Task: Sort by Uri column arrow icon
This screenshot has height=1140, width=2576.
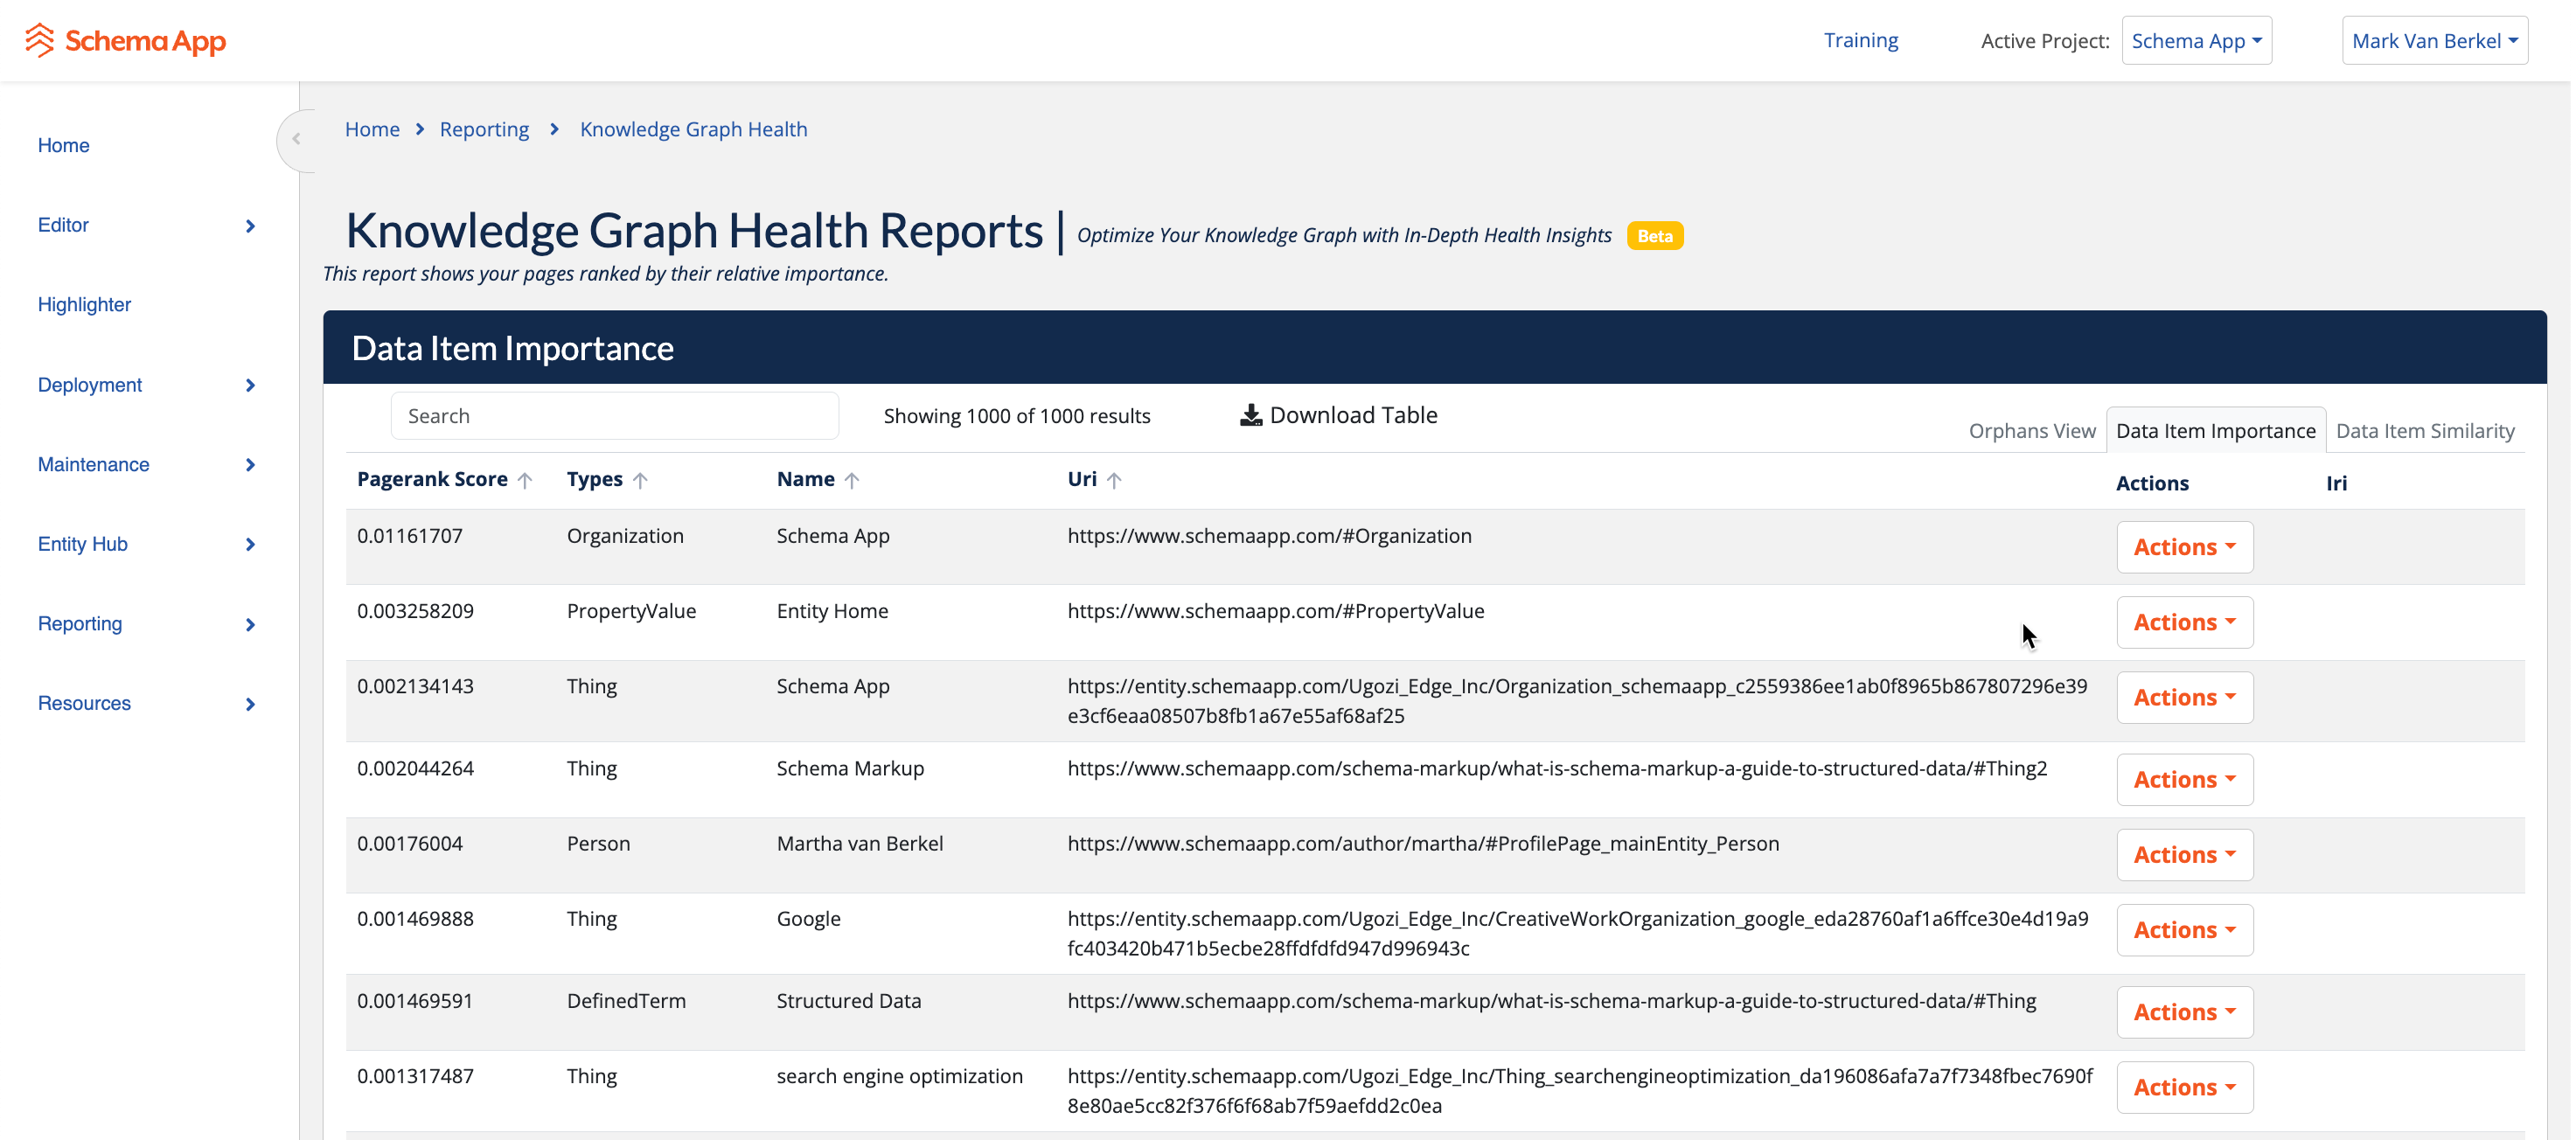Action: [1114, 481]
